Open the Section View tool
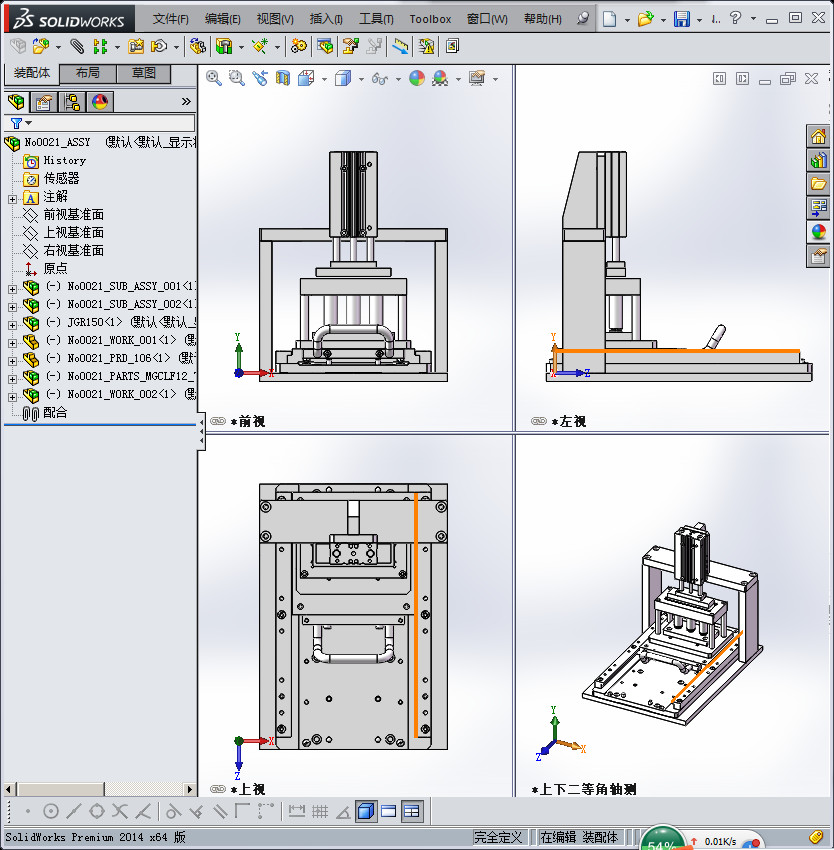834x850 pixels. click(x=283, y=78)
